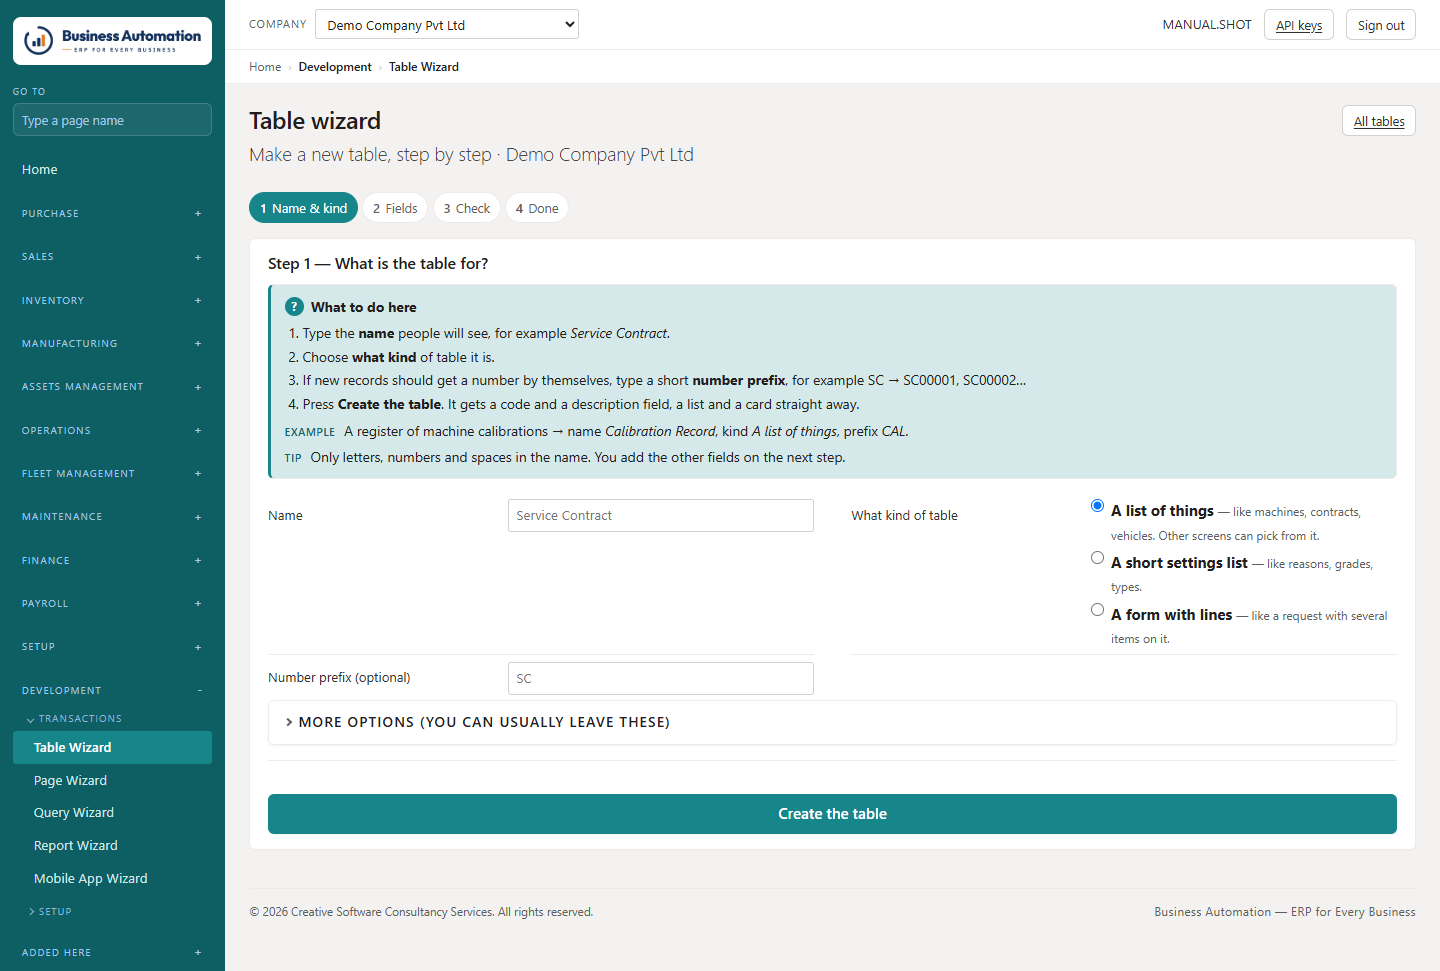Select 'A list of things' radio option
The width and height of the screenshot is (1440, 971).
(x=1097, y=506)
